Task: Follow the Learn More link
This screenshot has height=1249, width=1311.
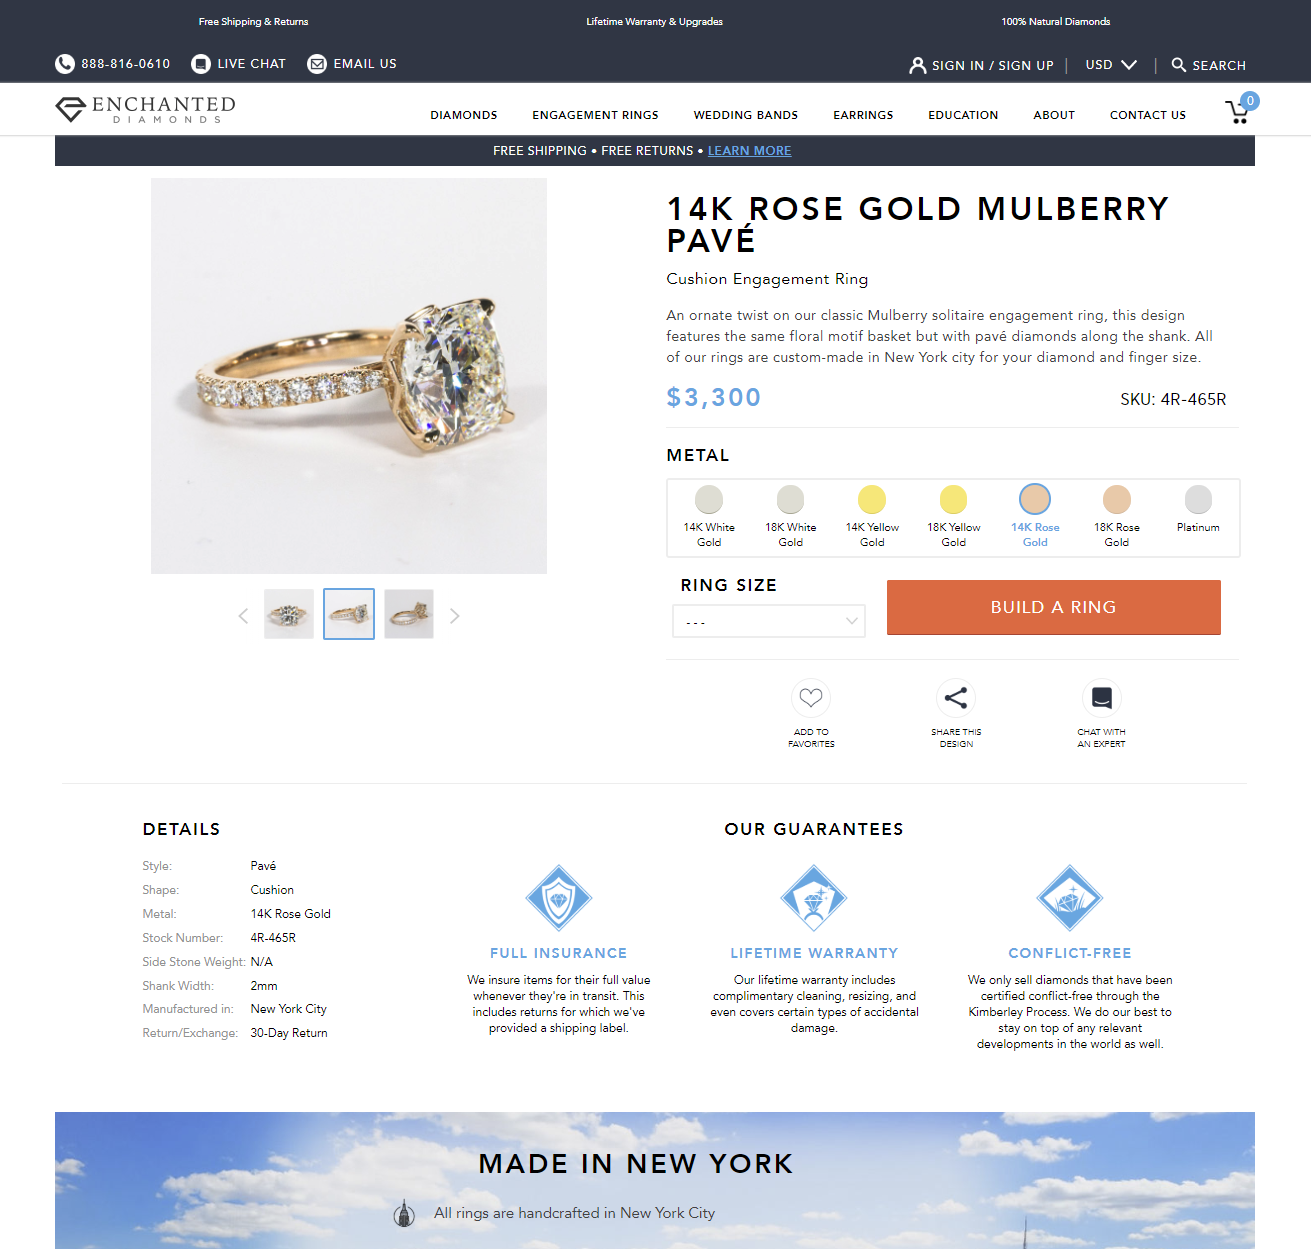Action: pos(749,151)
